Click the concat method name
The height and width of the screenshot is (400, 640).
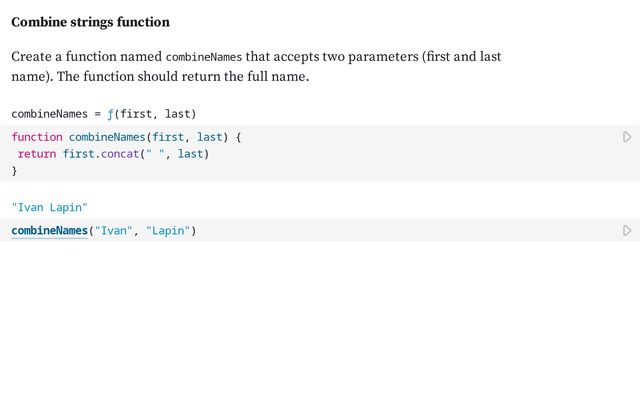point(120,154)
